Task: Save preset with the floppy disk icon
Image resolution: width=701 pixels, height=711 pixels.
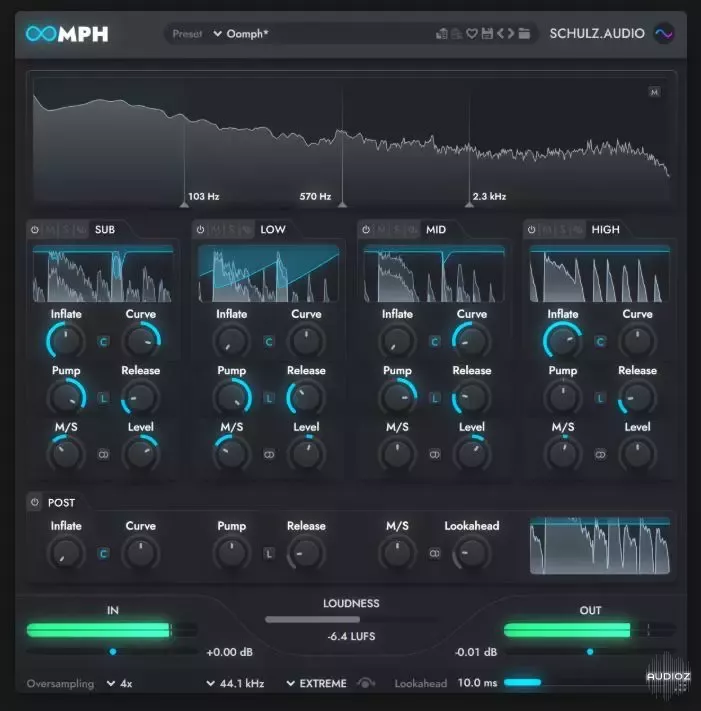Action: coord(487,34)
